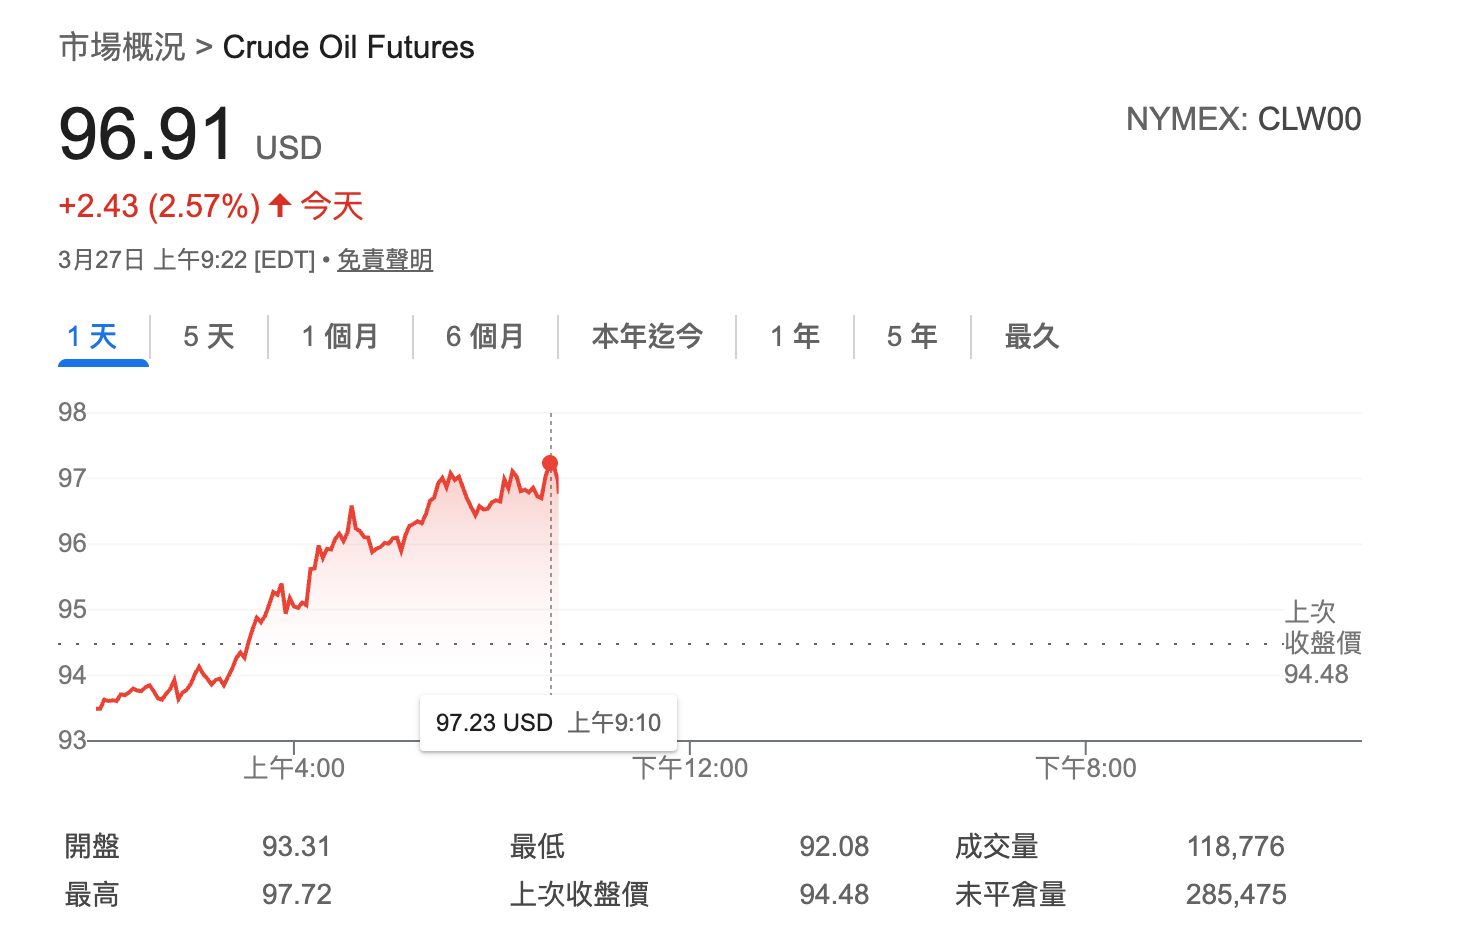The height and width of the screenshot is (936, 1460).
Task: Click the 下午12:00 time axis label
Action: coord(690,768)
